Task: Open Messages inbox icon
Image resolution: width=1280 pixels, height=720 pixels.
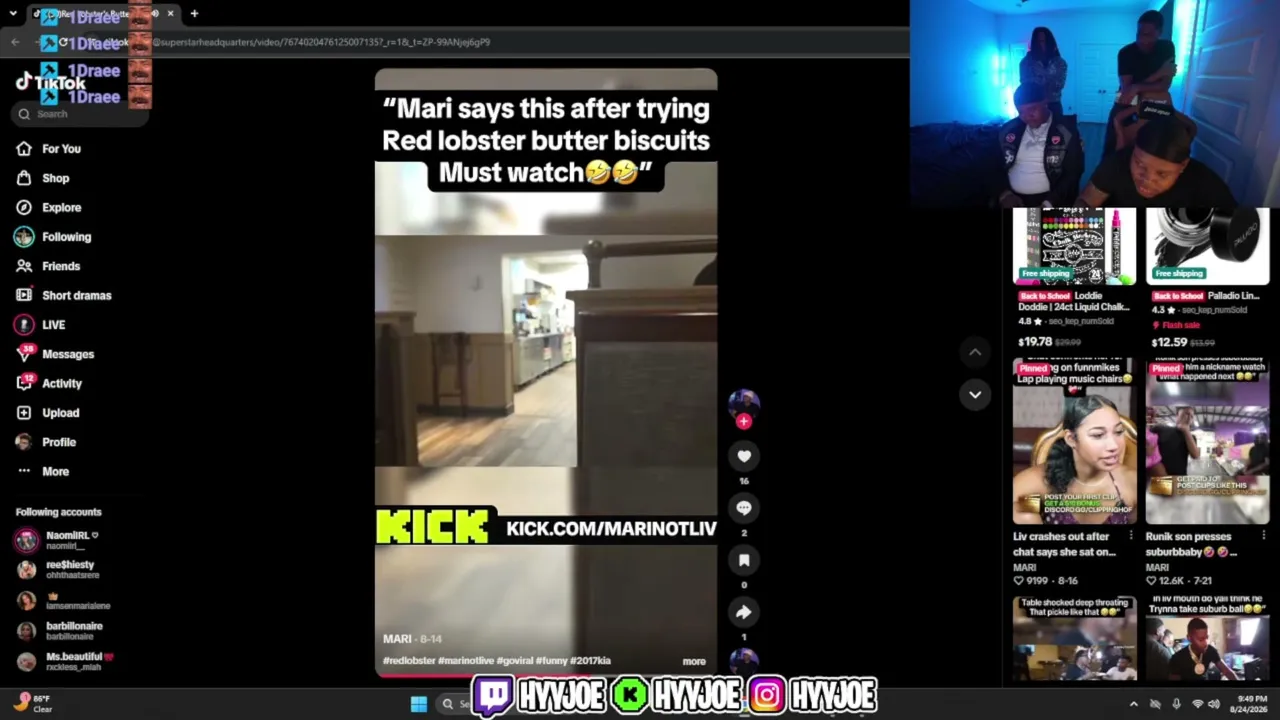Action: point(24,353)
